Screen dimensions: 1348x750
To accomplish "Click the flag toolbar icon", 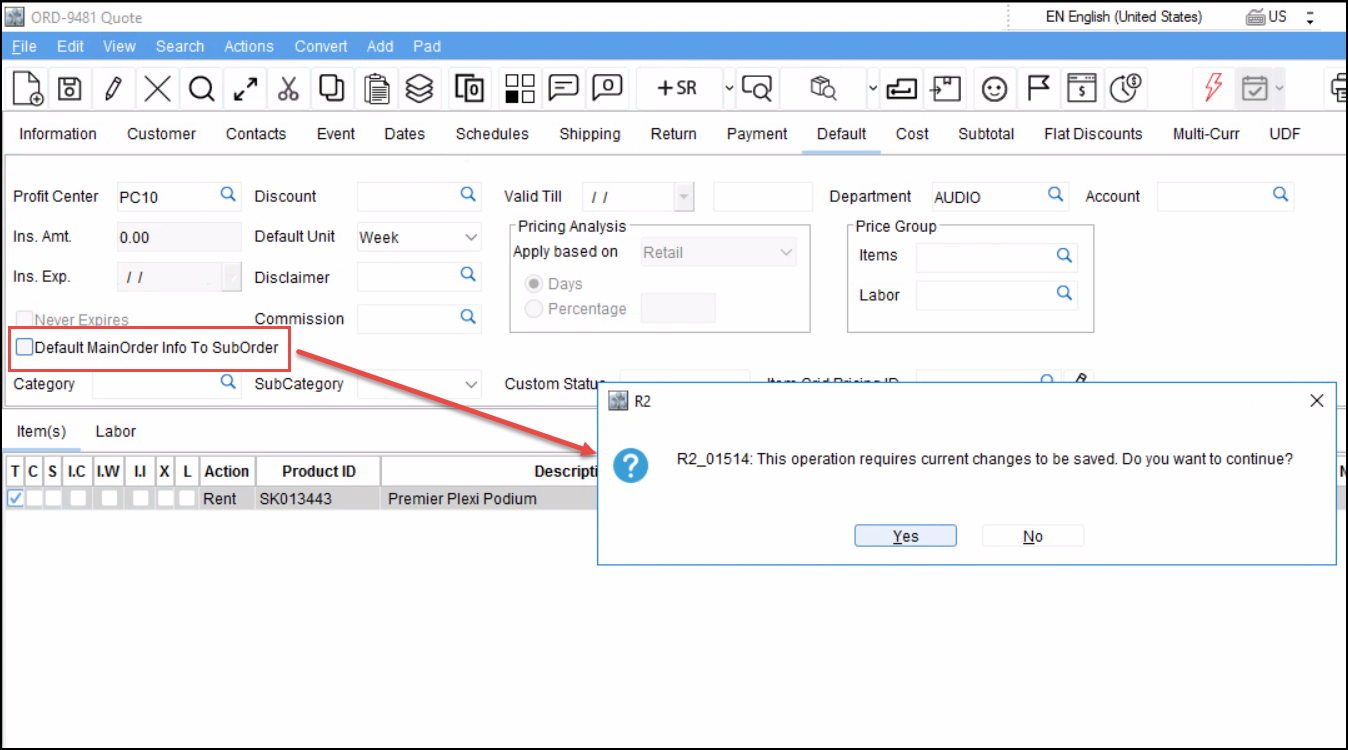I will 1038,88.
